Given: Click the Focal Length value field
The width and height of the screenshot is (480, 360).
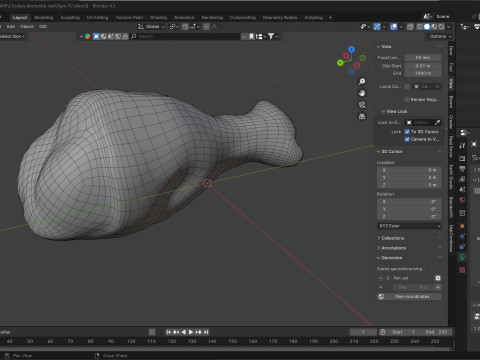Looking at the screenshot, I should 423,58.
